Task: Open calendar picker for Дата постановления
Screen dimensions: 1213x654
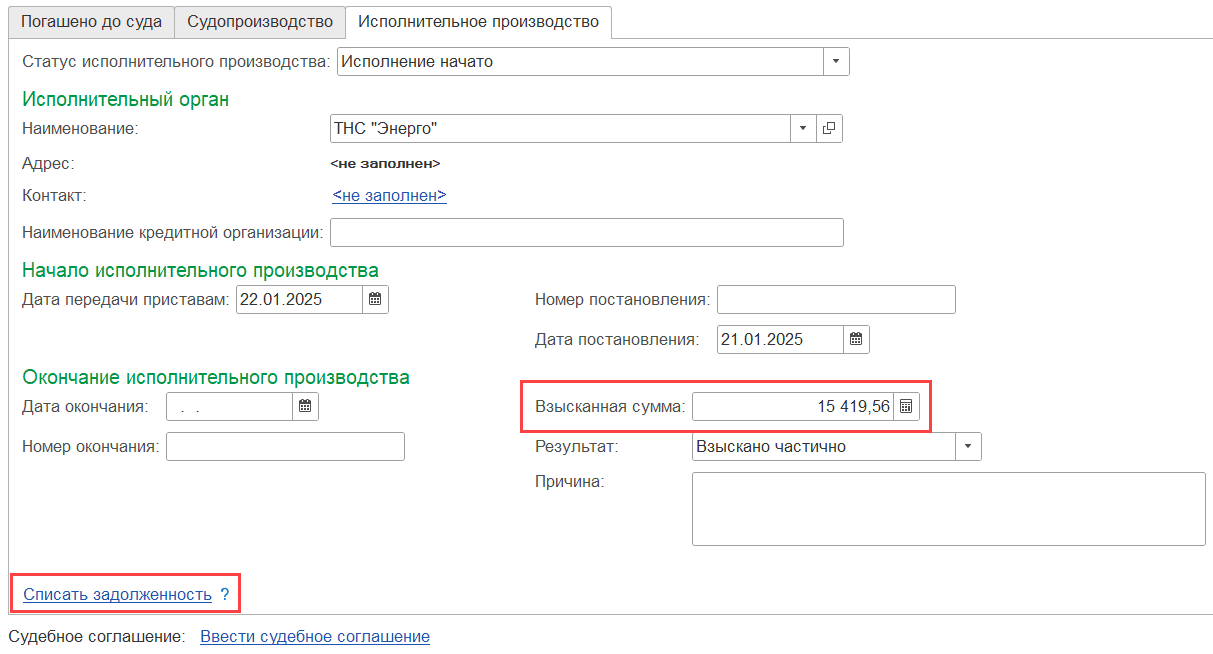Action: pyautogui.click(x=856, y=339)
